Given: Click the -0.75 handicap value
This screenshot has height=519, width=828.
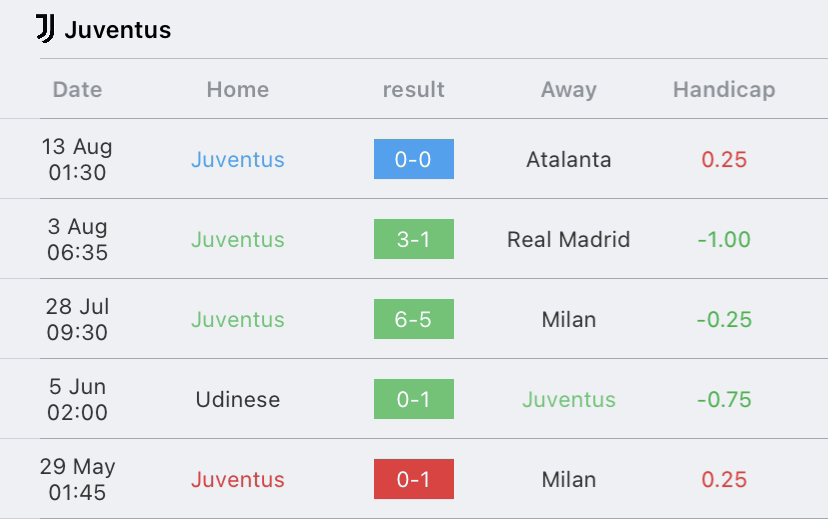Looking at the screenshot, I should [x=724, y=399].
